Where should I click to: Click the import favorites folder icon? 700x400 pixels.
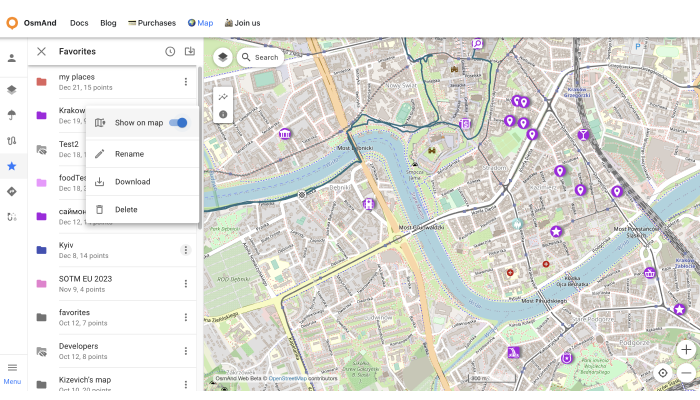click(189, 51)
